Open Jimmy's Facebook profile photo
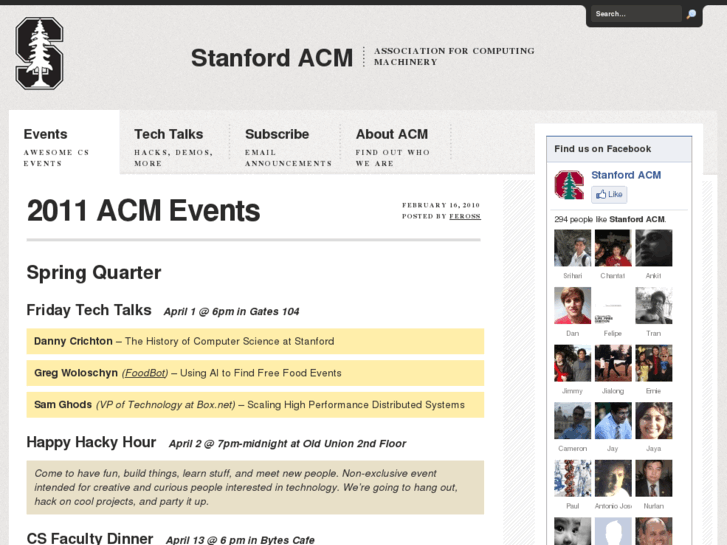The height and width of the screenshot is (545, 727). 572,363
